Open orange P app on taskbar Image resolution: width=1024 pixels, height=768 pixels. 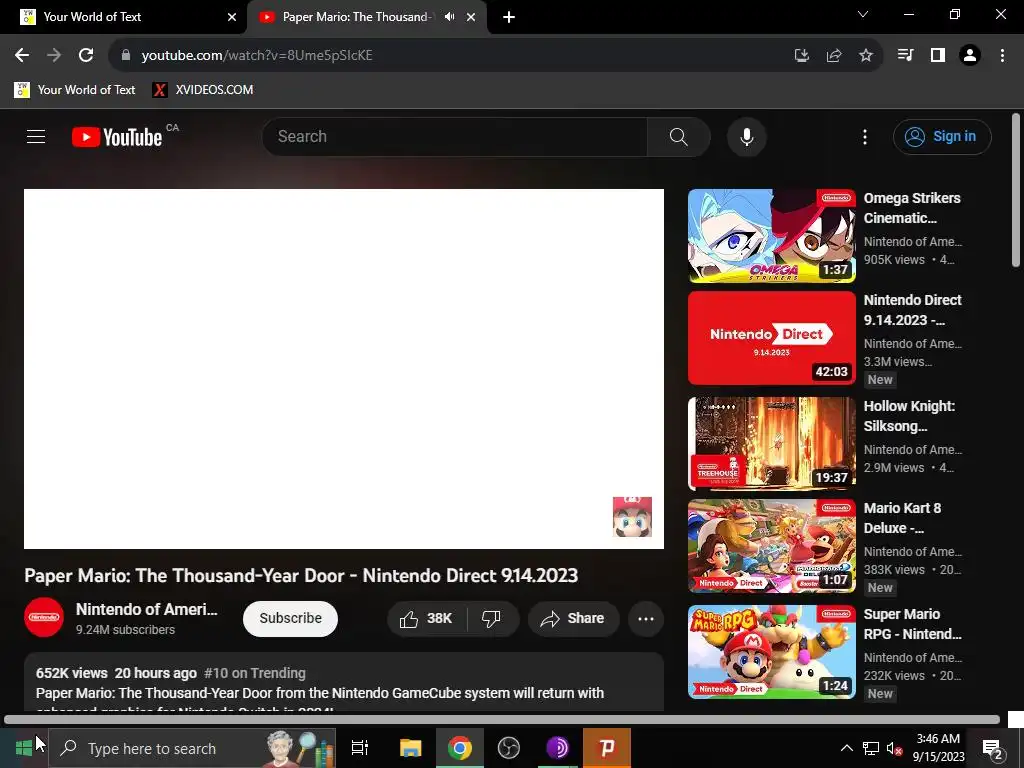point(607,748)
